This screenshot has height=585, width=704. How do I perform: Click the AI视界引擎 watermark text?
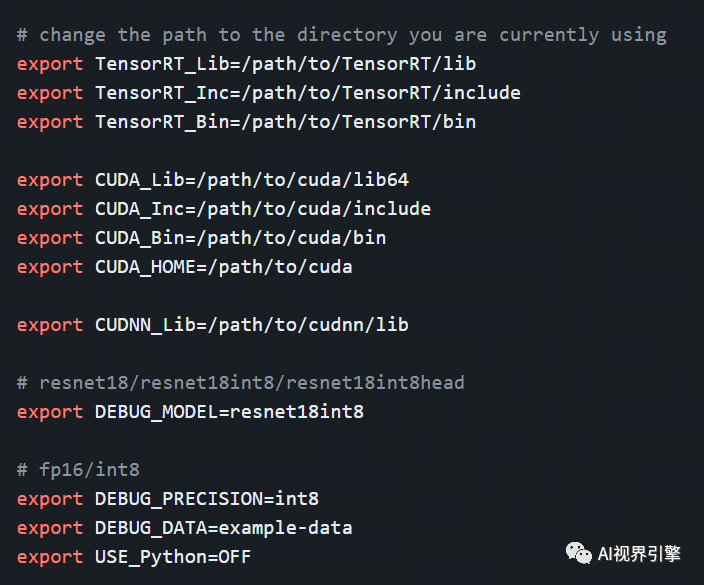click(x=639, y=554)
